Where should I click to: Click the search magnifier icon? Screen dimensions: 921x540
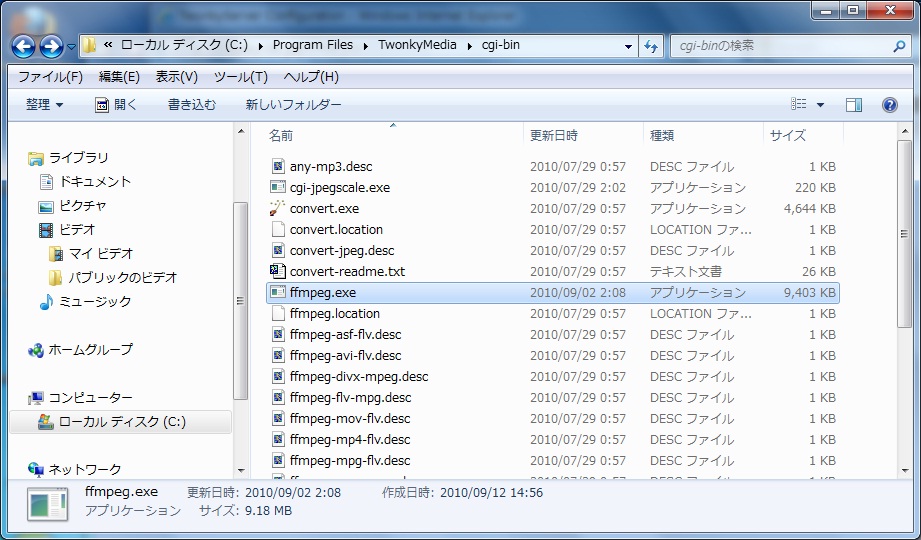(899, 46)
